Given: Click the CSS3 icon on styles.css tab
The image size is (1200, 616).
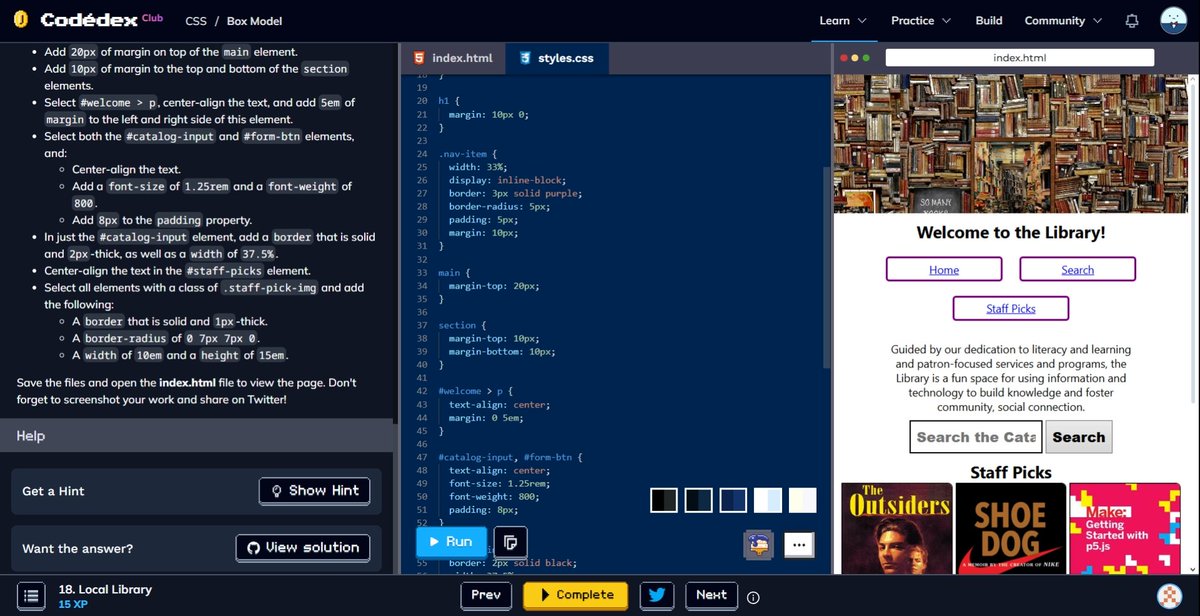Looking at the screenshot, I should pos(525,58).
